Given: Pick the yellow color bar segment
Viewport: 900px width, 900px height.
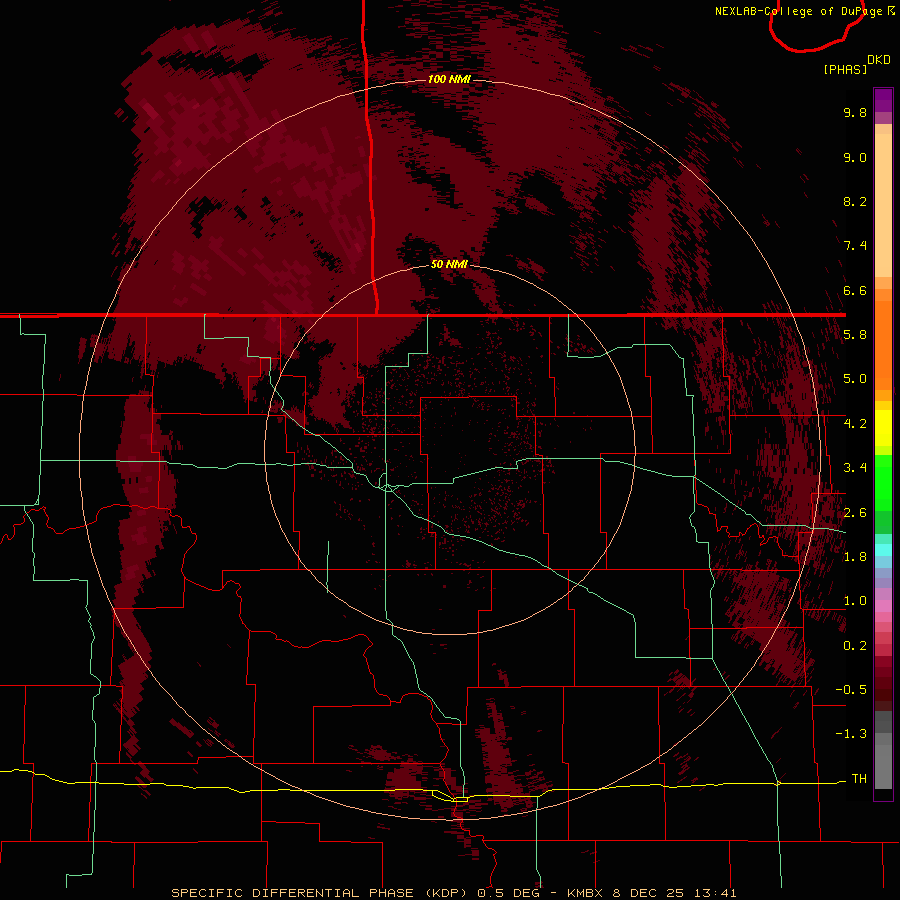Looking at the screenshot, I should point(883,428).
